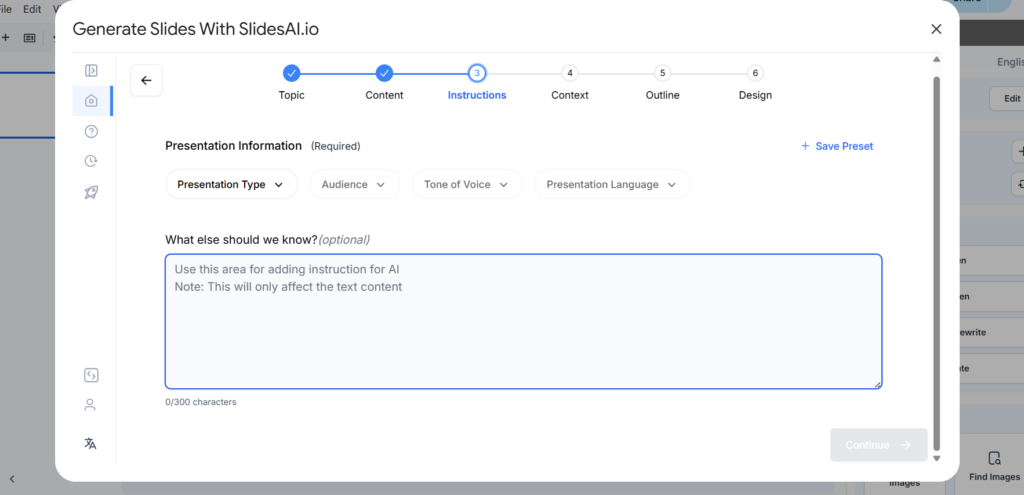Jump to the Content step

[x=384, y=73]
